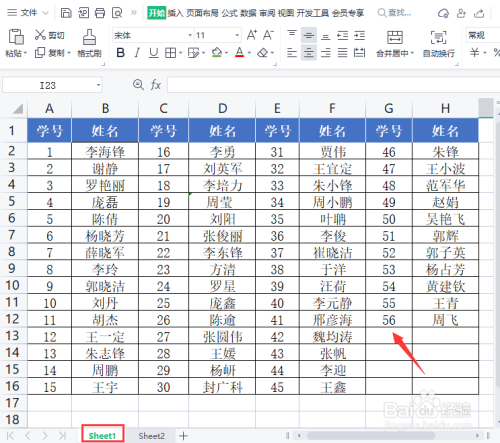This screenshot has width=500, height=443.
Task: Center text horizontally
Action: click(309, 53)
